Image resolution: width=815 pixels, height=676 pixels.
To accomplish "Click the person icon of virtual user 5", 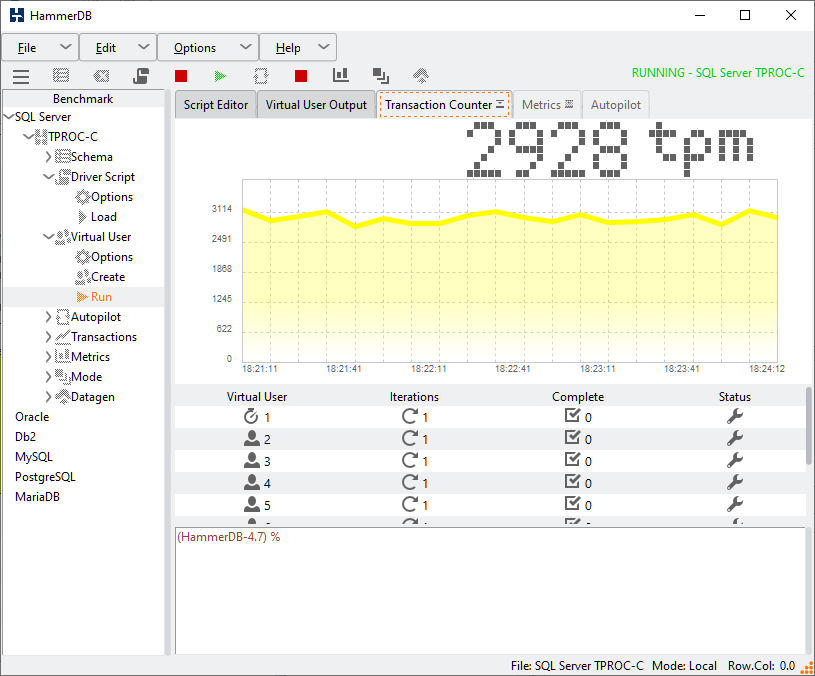I will click(252, 504).
